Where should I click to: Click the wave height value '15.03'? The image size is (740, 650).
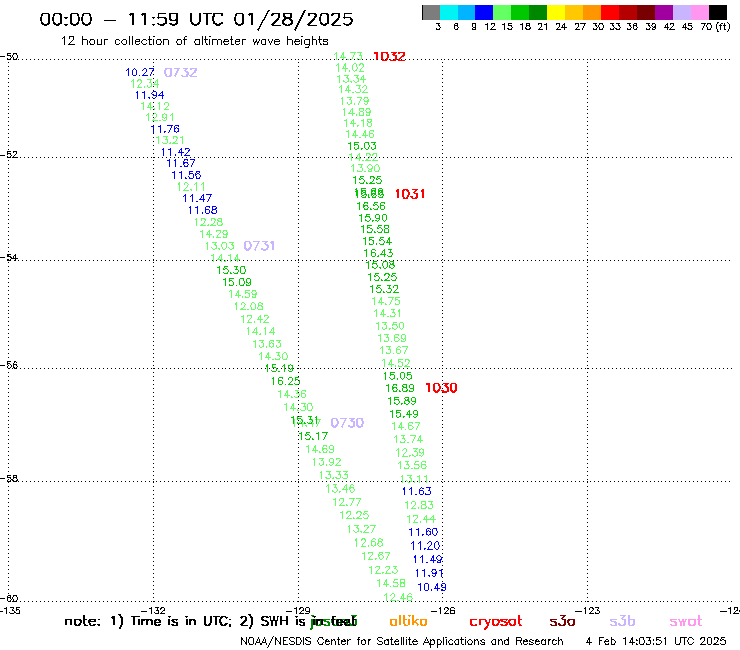362,146
